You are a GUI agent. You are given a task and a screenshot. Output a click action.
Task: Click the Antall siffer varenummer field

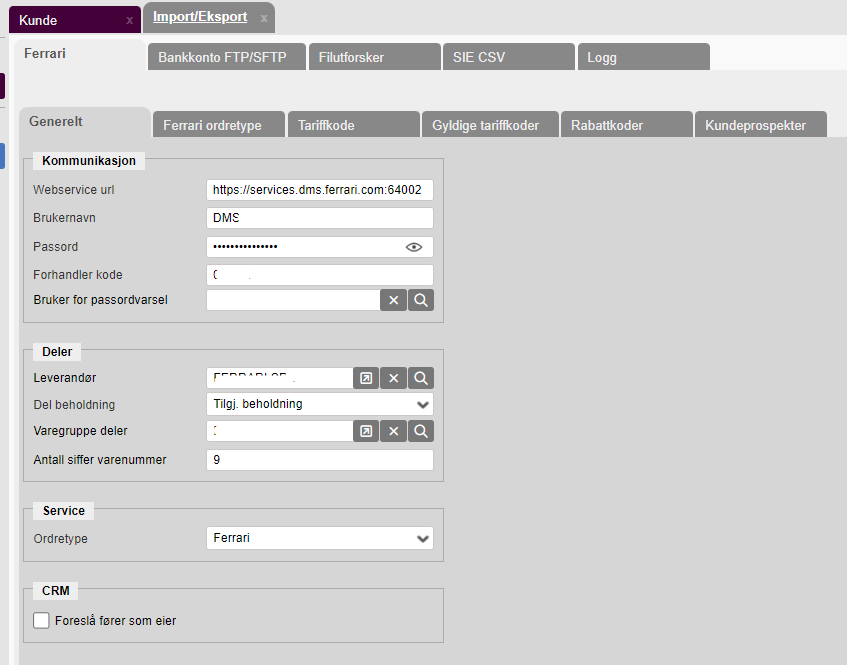point(320,460)
